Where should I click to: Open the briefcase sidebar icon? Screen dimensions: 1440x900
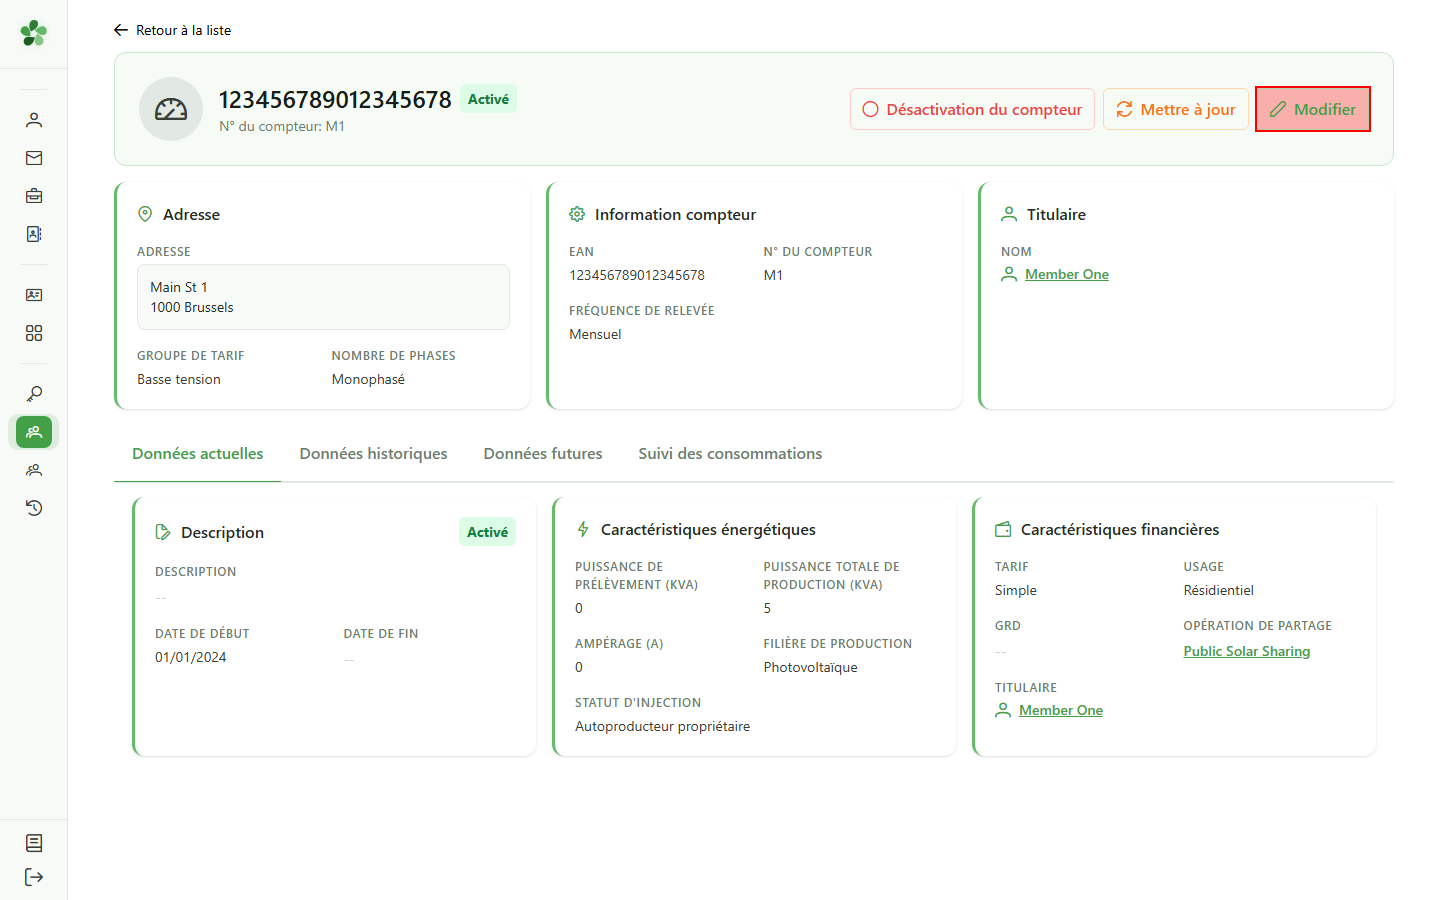click(x=34, y=196)
